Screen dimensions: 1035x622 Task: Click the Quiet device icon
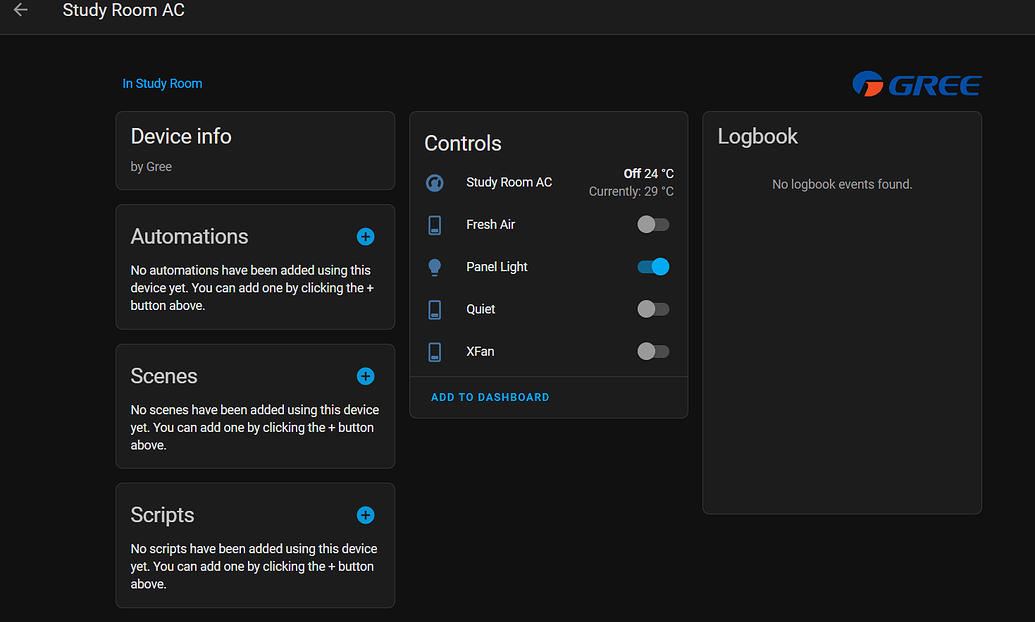pyautogui.click(x=435, y=310)
